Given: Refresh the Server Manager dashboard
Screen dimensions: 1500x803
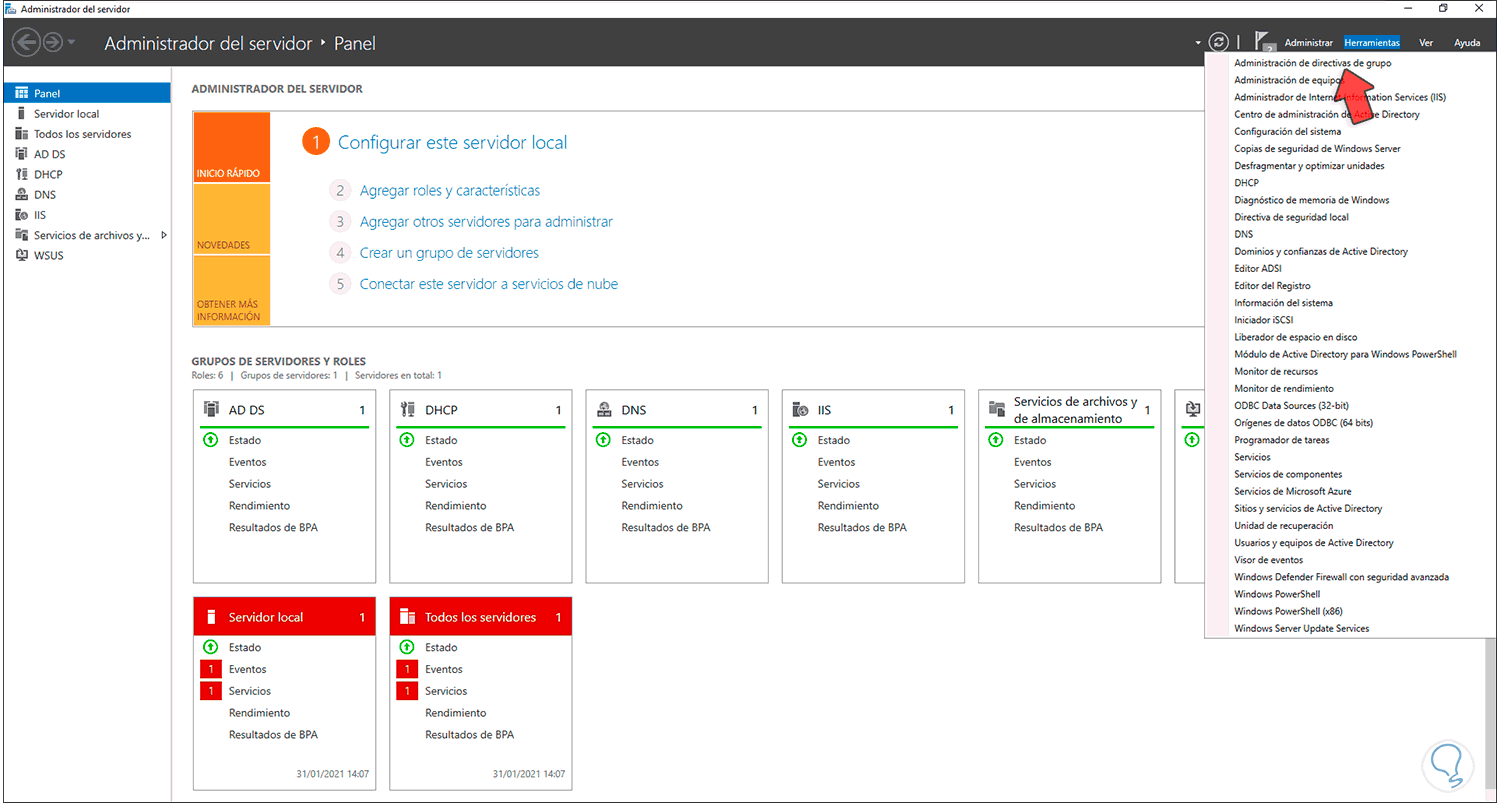Looking at the screenshot, I should coord(1218,42).
